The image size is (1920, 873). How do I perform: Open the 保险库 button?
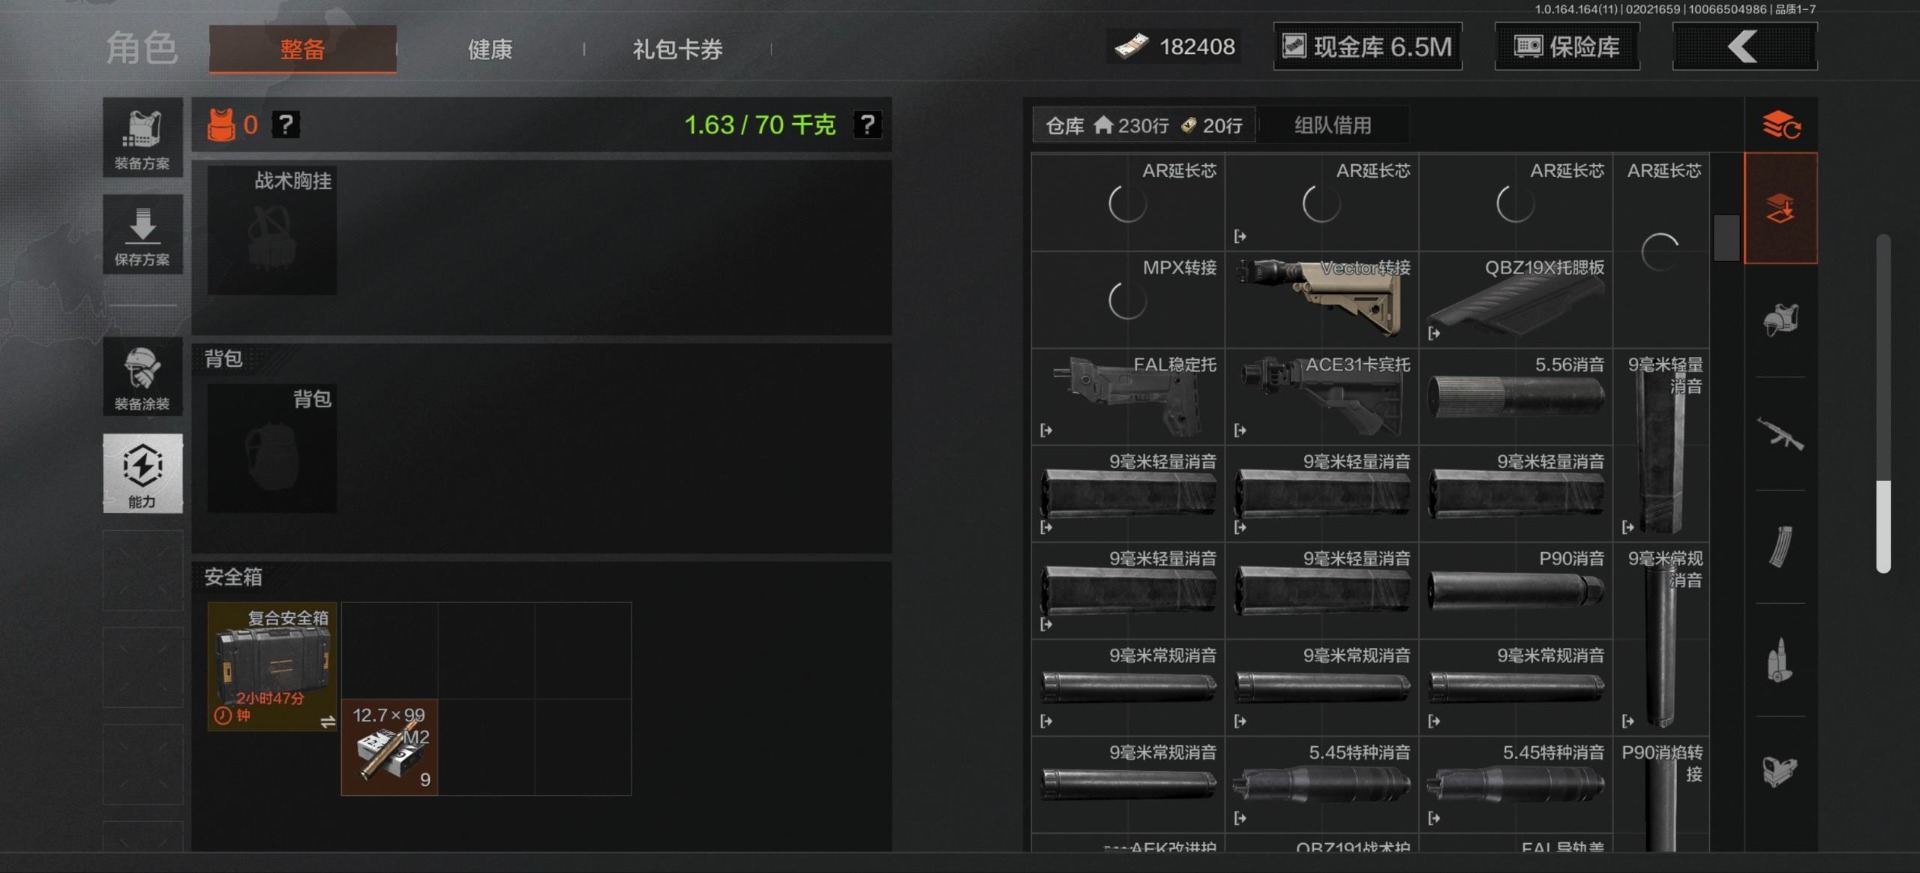coord(1566,47)
